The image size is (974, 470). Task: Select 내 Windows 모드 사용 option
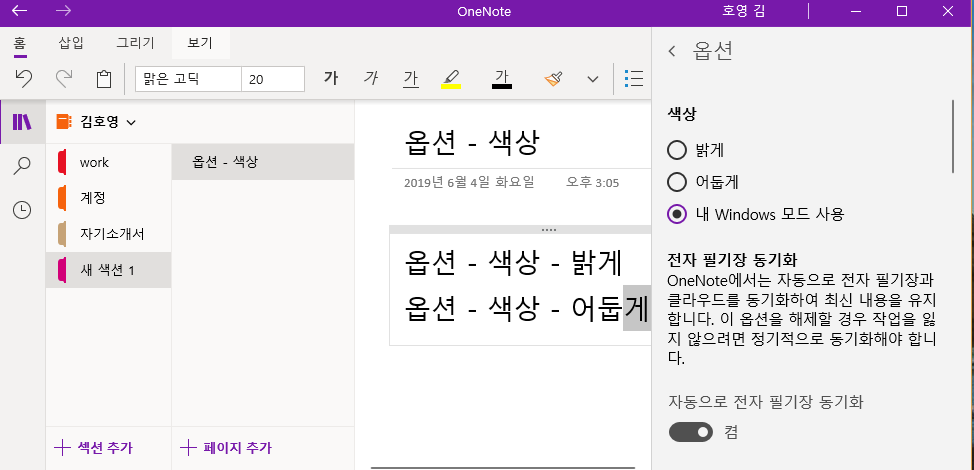676,214
